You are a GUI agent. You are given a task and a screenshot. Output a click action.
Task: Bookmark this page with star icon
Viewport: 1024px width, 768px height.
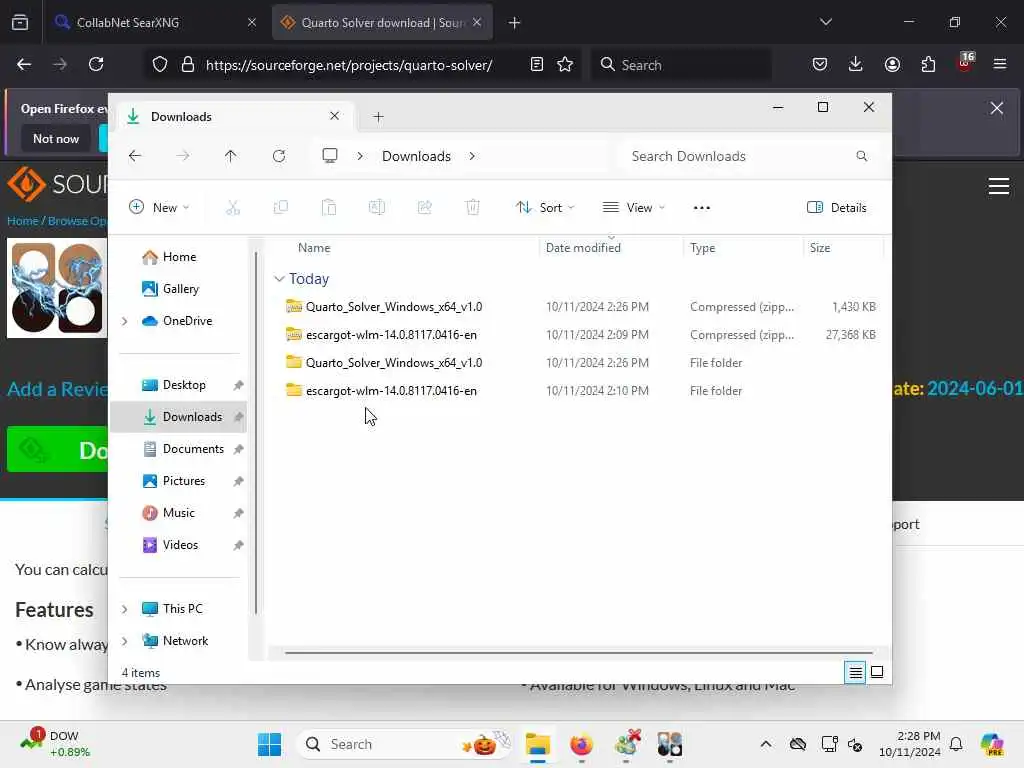coord(565,64)
